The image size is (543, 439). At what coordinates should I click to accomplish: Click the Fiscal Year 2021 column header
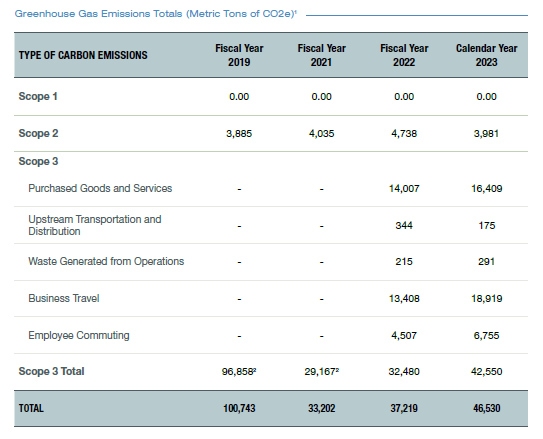click(321, 55)
